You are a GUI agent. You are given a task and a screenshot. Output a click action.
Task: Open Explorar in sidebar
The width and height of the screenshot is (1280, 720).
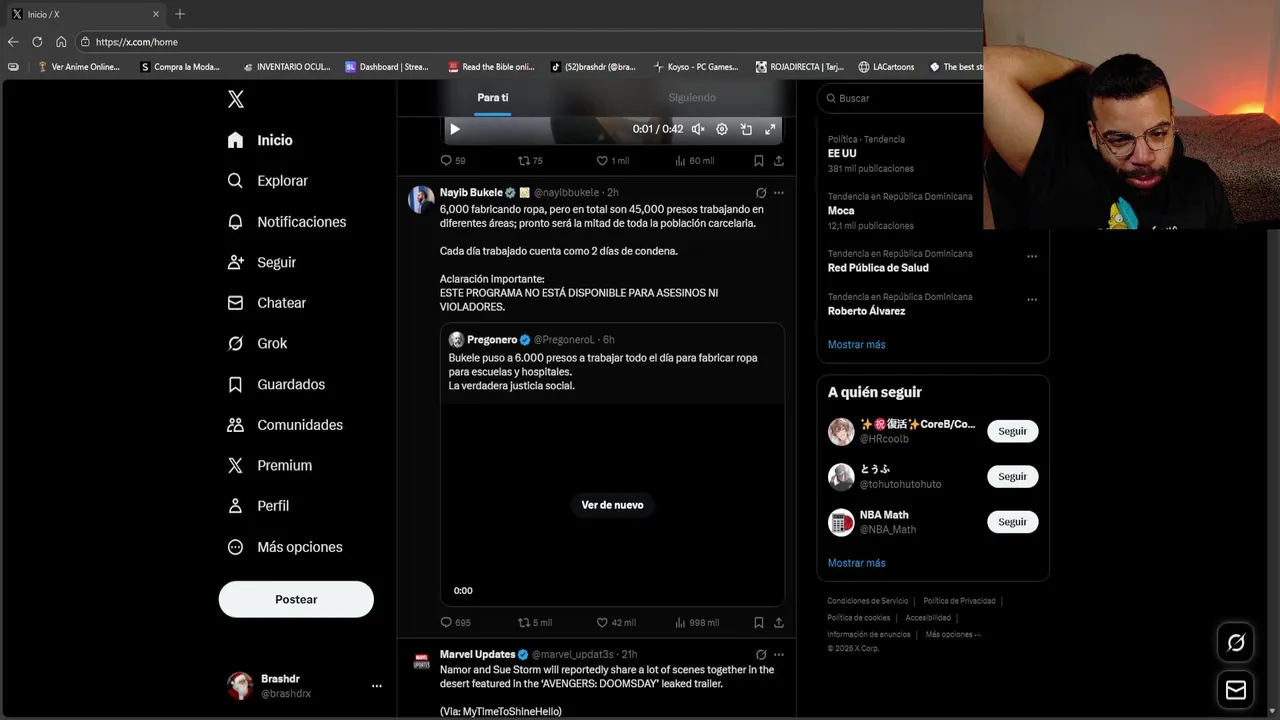[x=267, y=181]
